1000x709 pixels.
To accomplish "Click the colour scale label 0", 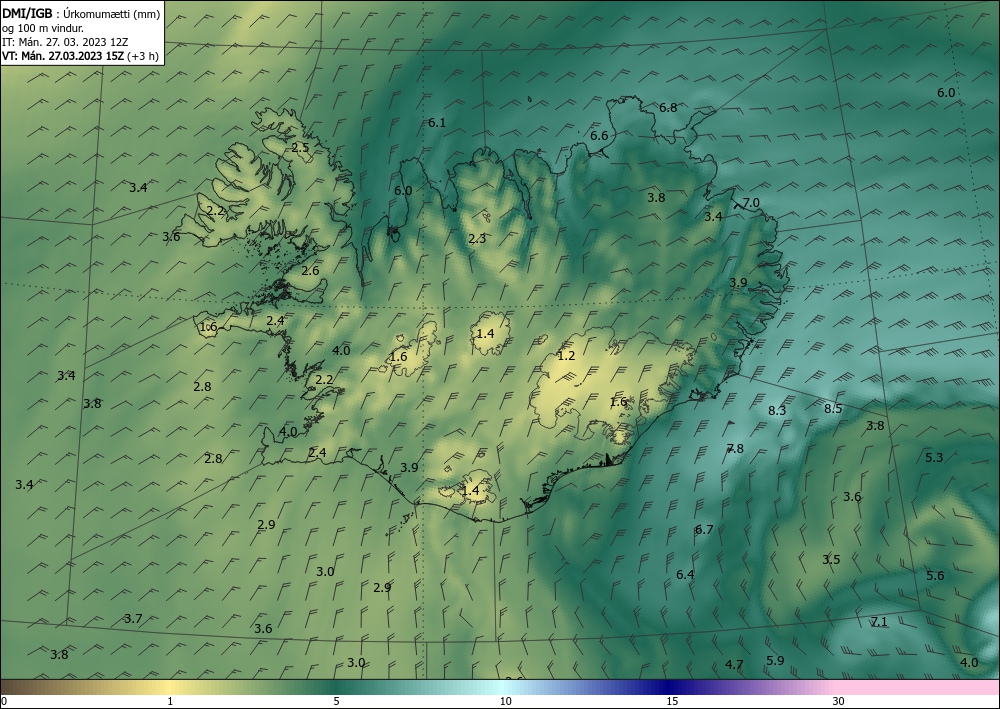I will click(x=4, y=701).
